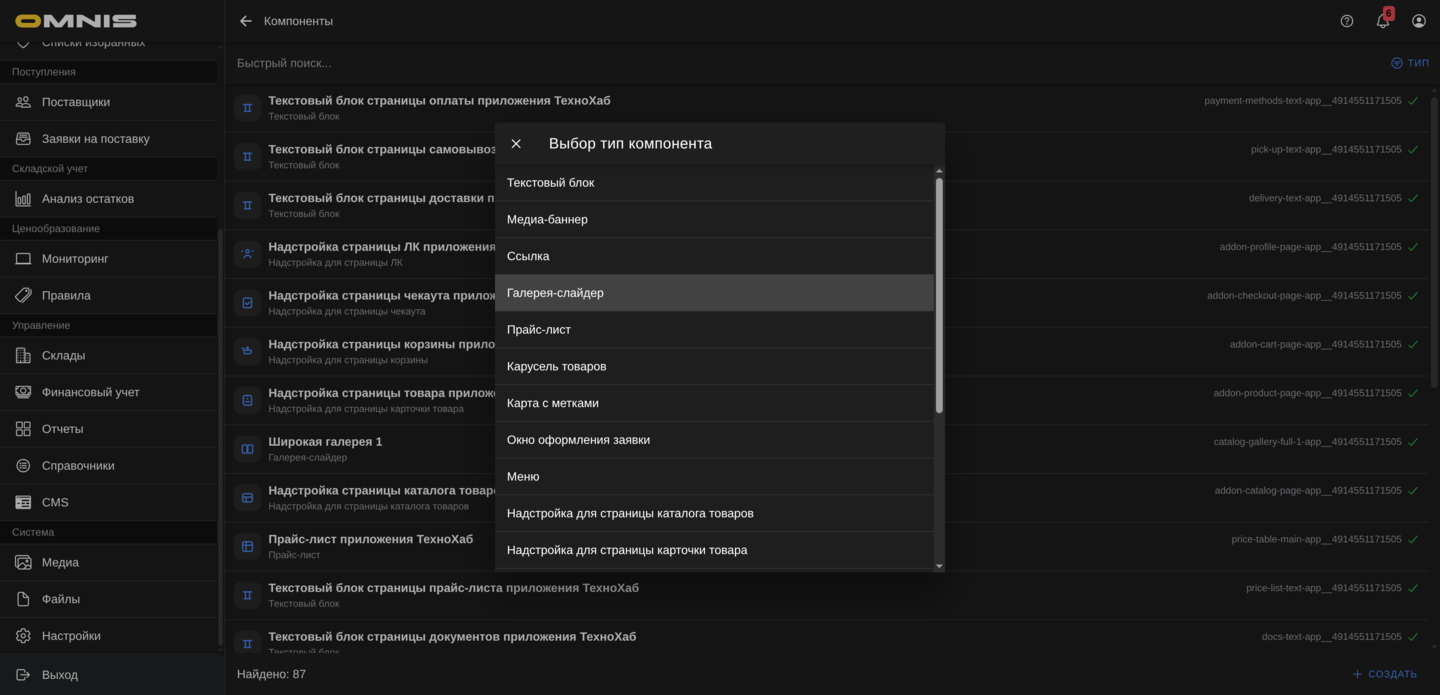The width and height of the screenshot is (1440, 695).
Task: Click the text block icon beside оплаты component
Action: pos(246,107)
